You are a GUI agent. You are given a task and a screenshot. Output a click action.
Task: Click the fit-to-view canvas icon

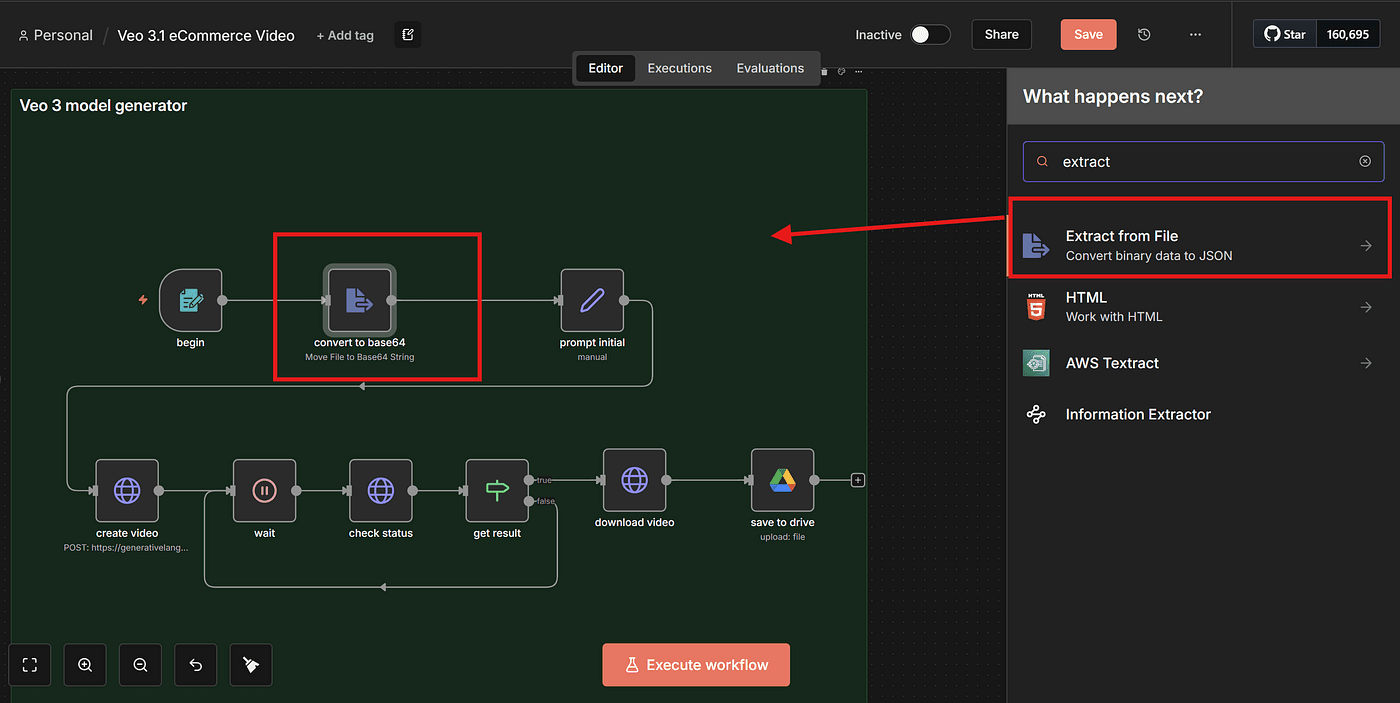pos(30,665)
